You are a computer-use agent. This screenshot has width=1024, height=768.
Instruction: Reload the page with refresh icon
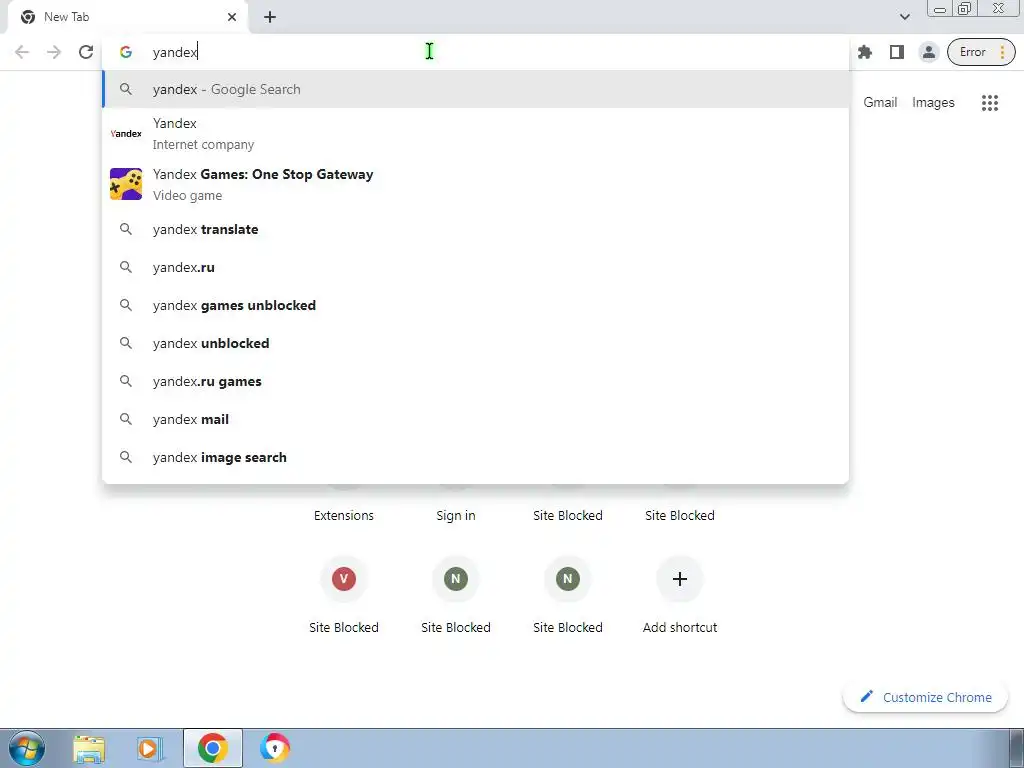click(x=86, y=52)
